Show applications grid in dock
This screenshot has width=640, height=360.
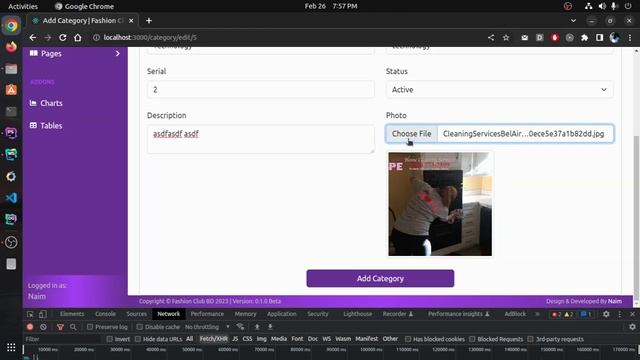point(11,347)
